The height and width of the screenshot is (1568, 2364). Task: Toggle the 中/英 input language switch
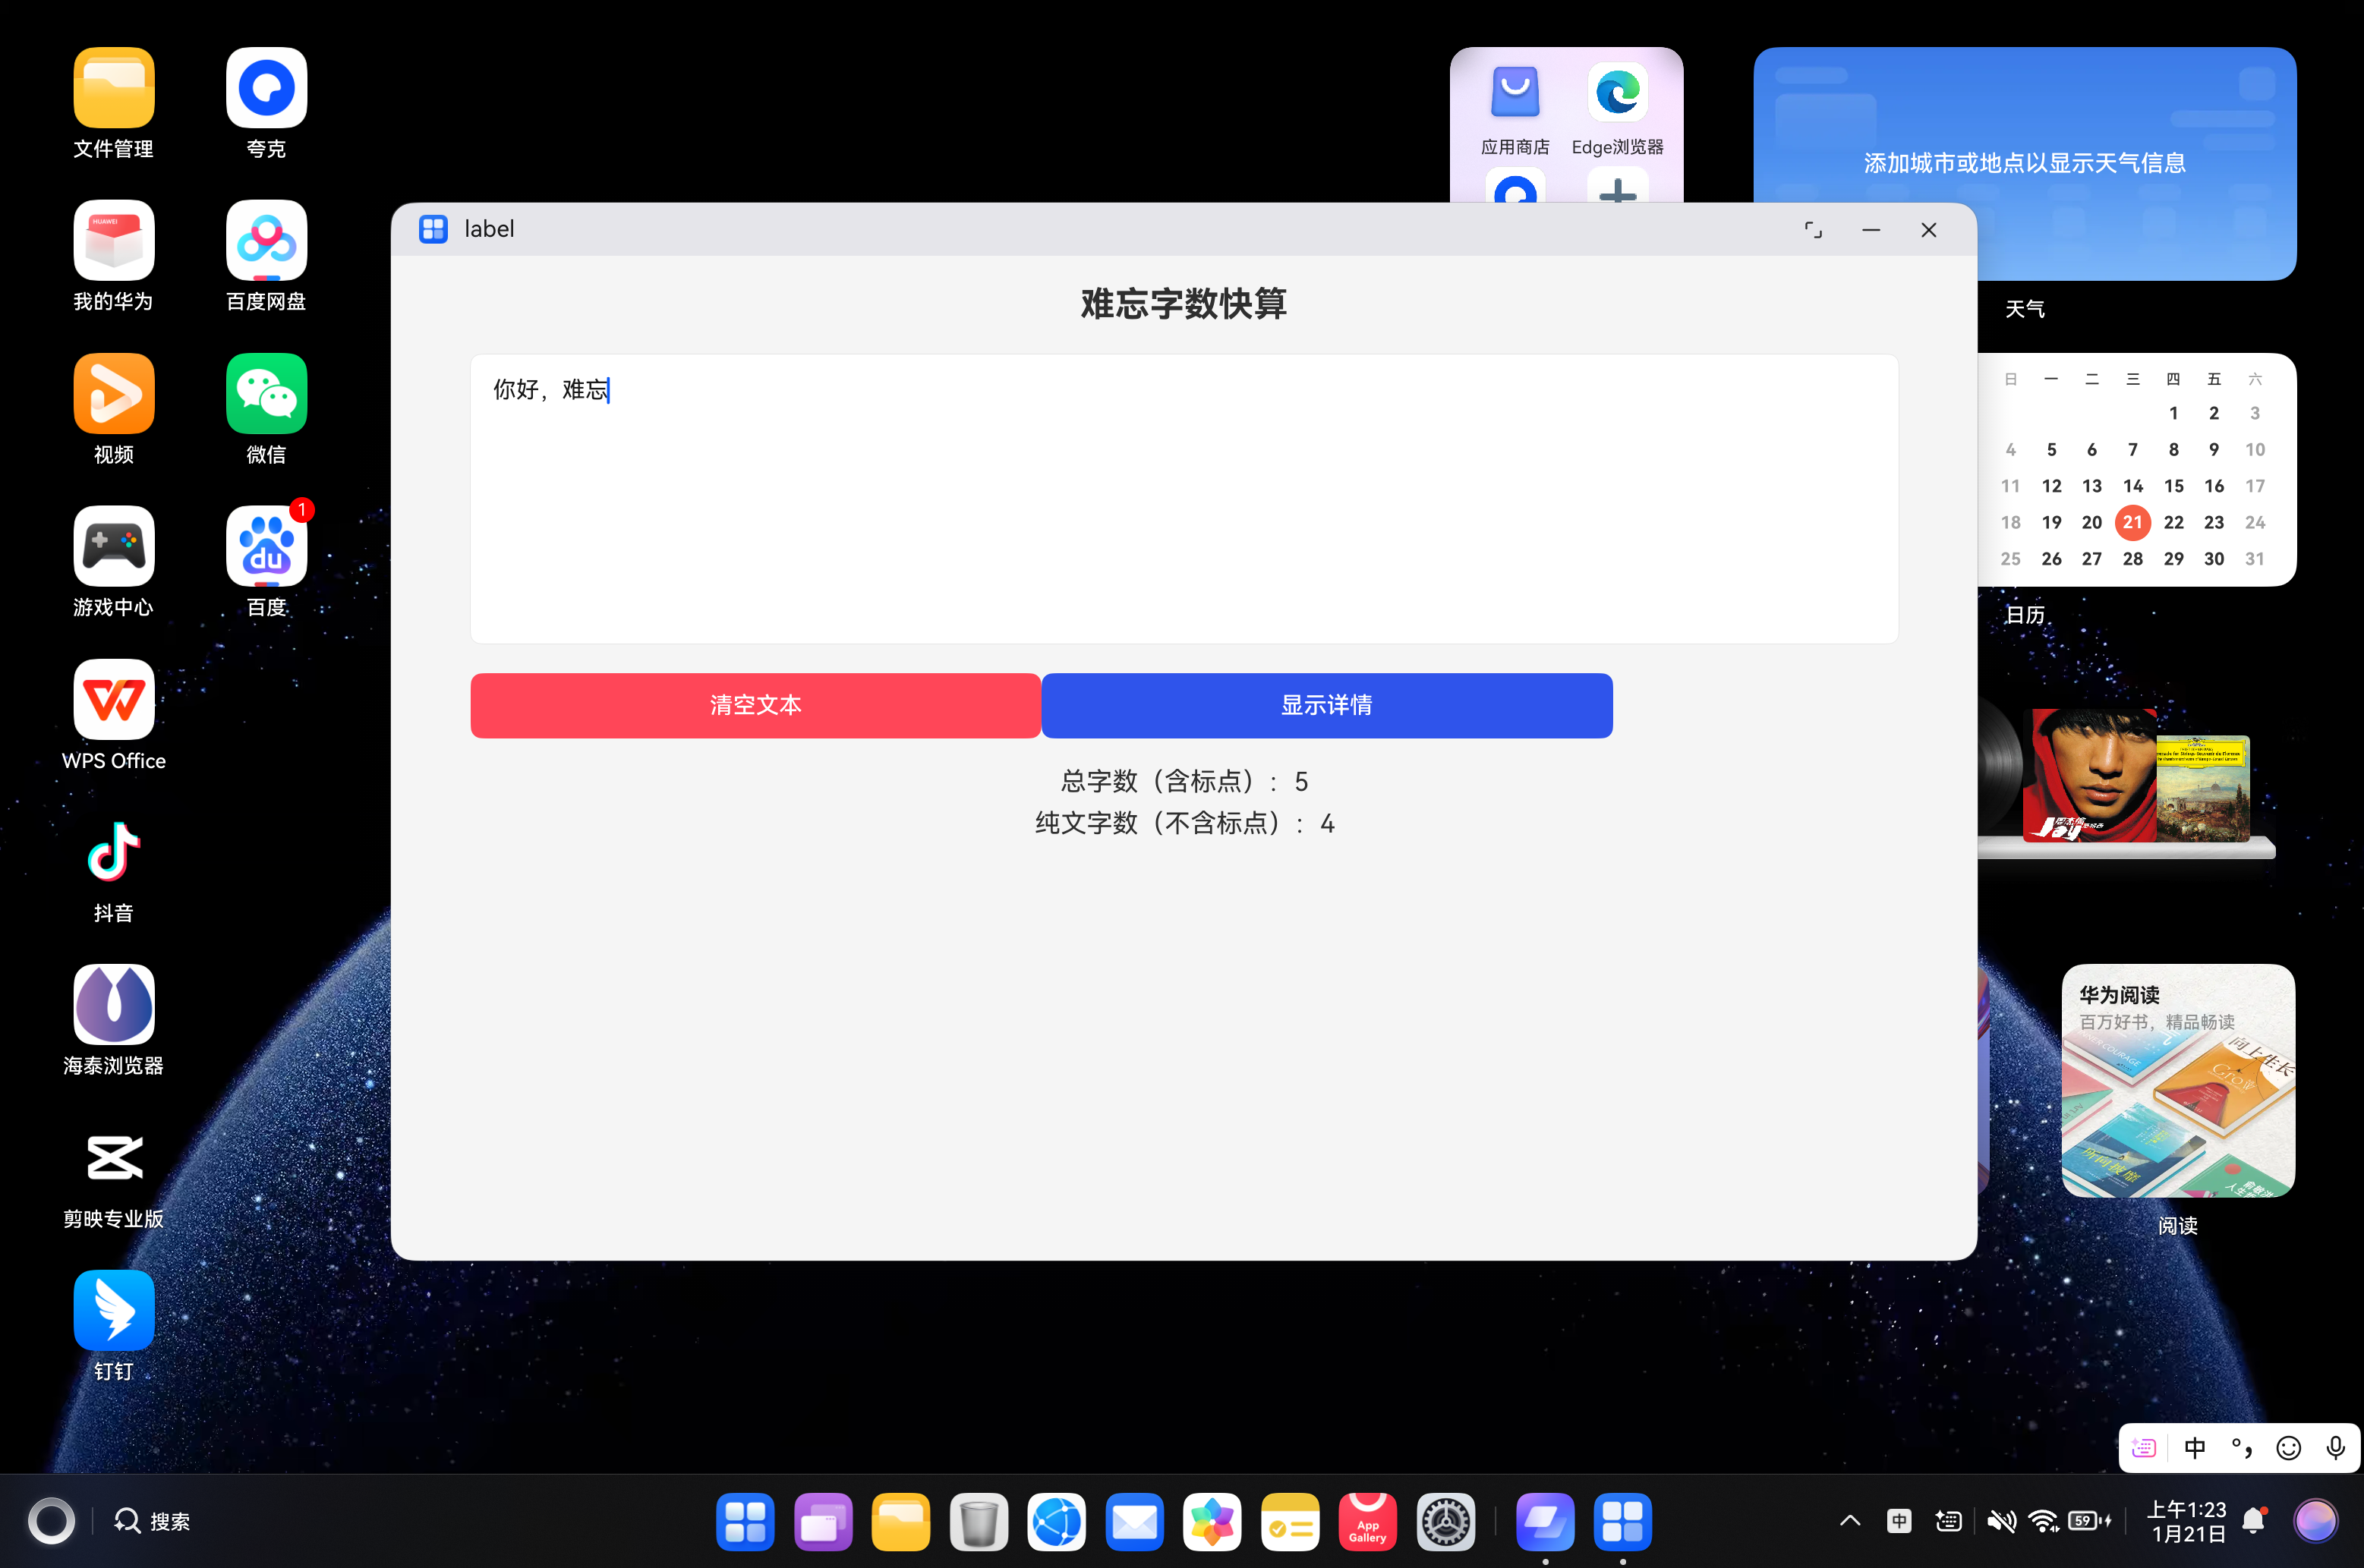(2195, 1447)
